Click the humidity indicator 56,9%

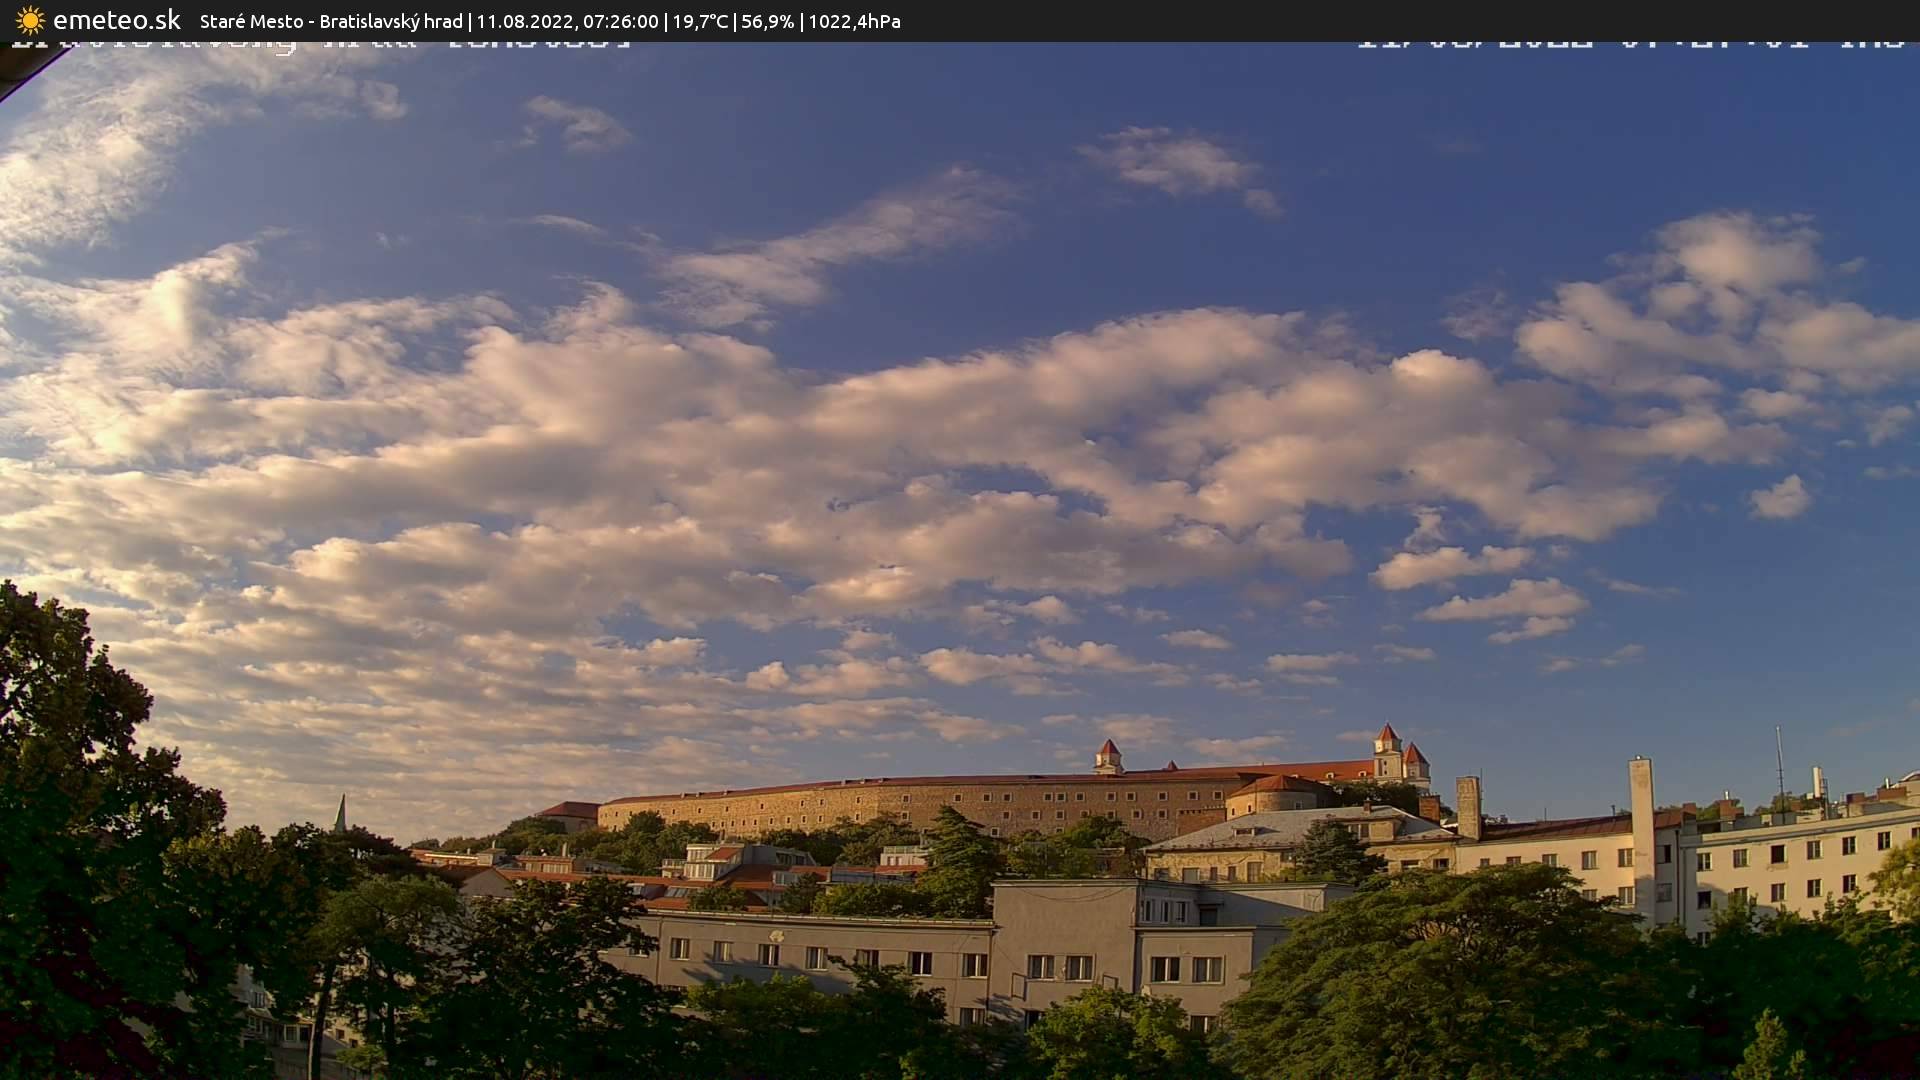click(766, 21)
